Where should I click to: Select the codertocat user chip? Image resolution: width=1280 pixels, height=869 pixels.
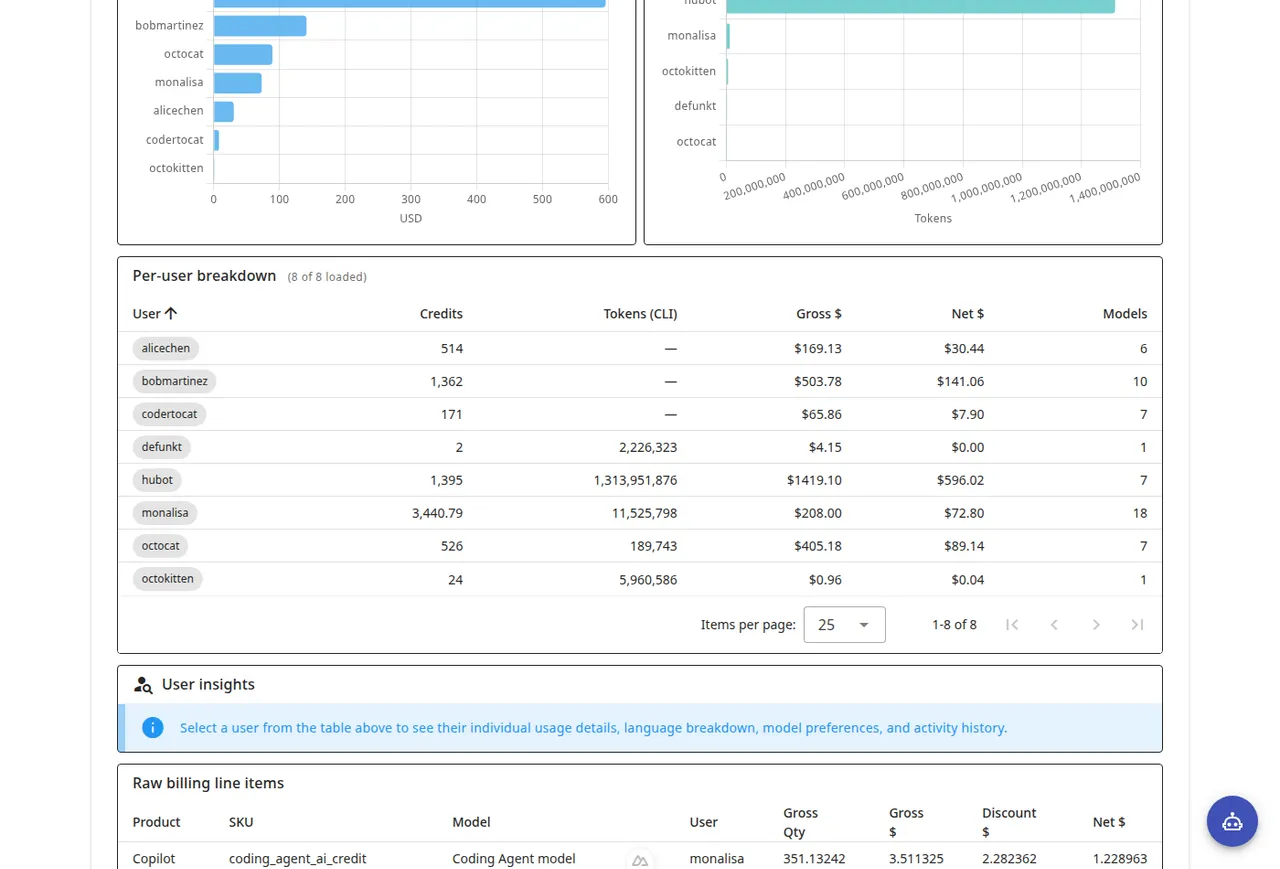click(169, 414)
